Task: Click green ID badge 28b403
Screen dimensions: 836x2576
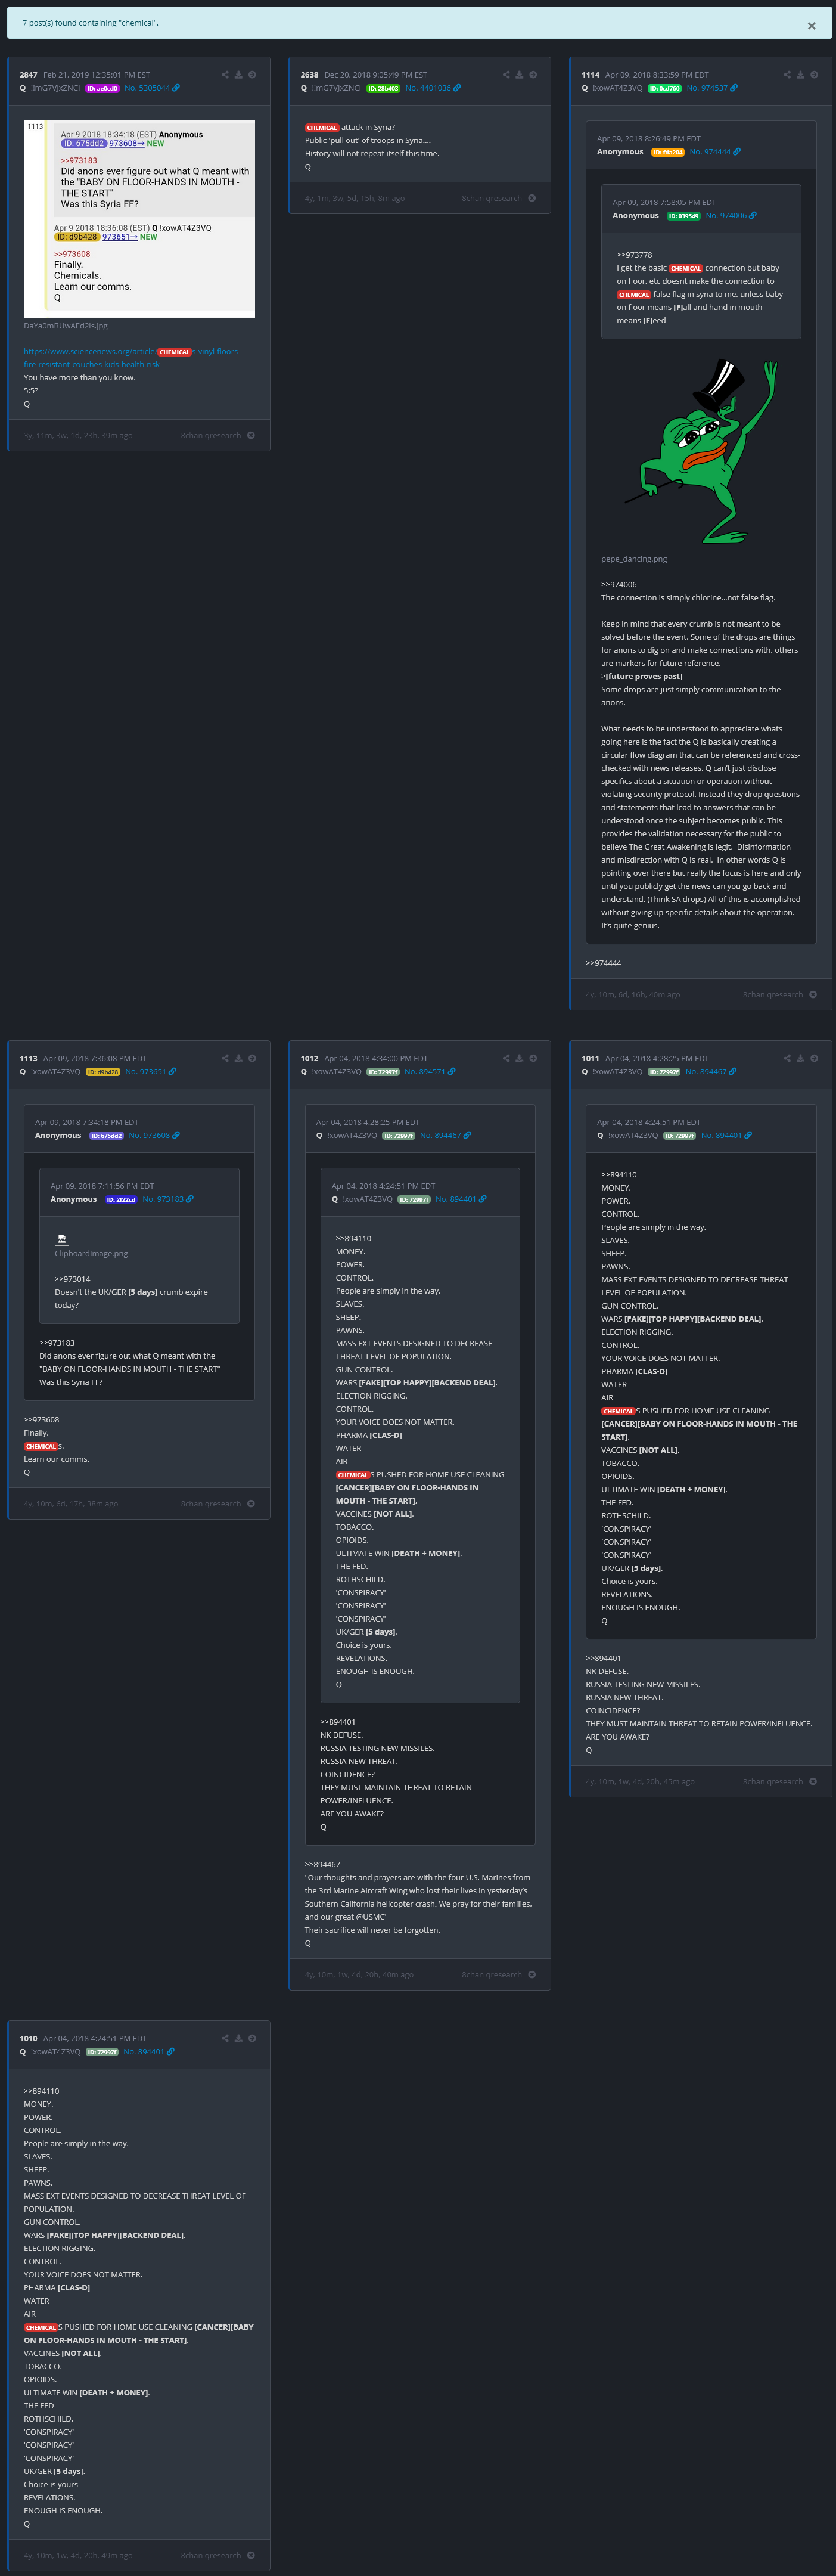Action: pyautogui.click(x=384, y=88)
